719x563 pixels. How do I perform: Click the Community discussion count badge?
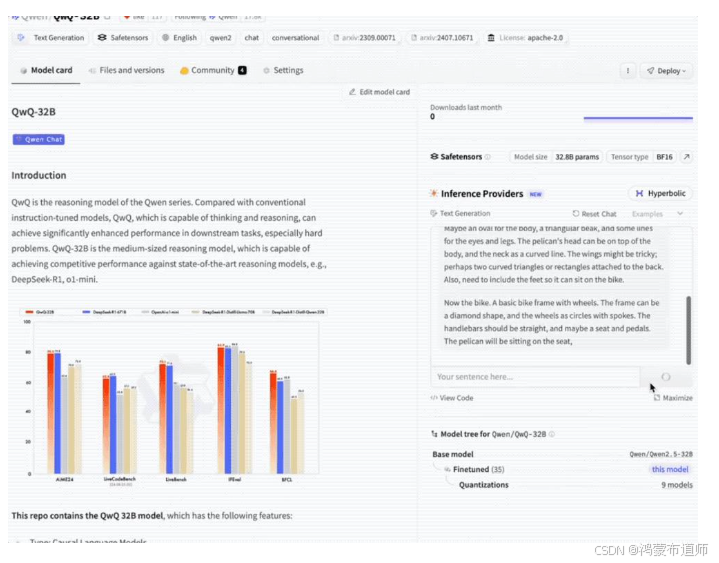(x=243, y=70)
